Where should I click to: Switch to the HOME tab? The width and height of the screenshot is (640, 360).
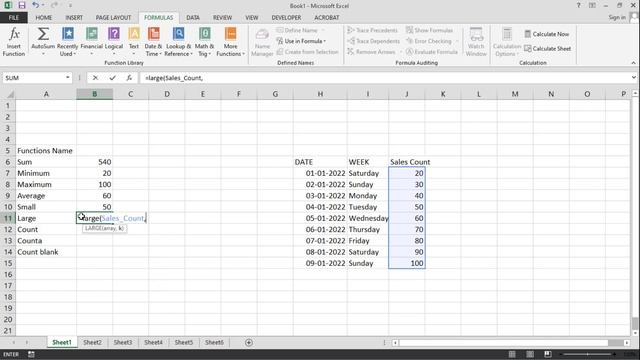(44, 18)
